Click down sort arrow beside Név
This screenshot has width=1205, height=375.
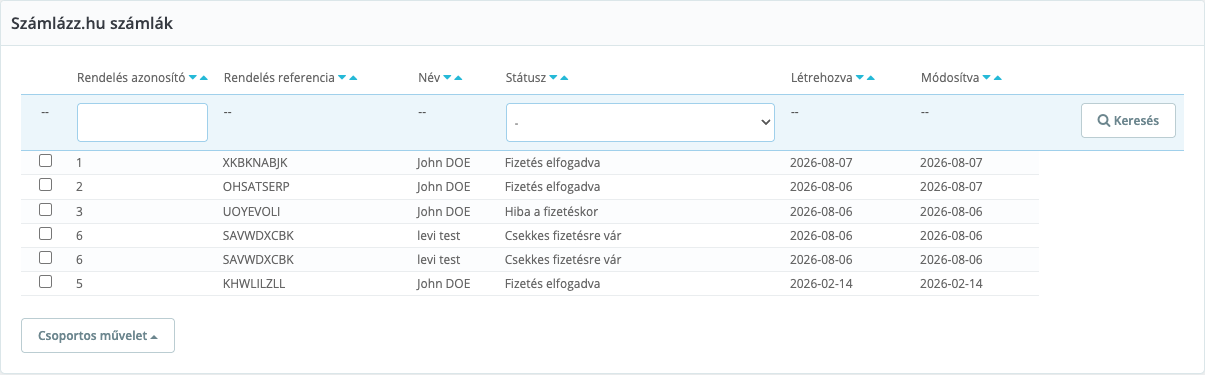(x=447, y=77)
